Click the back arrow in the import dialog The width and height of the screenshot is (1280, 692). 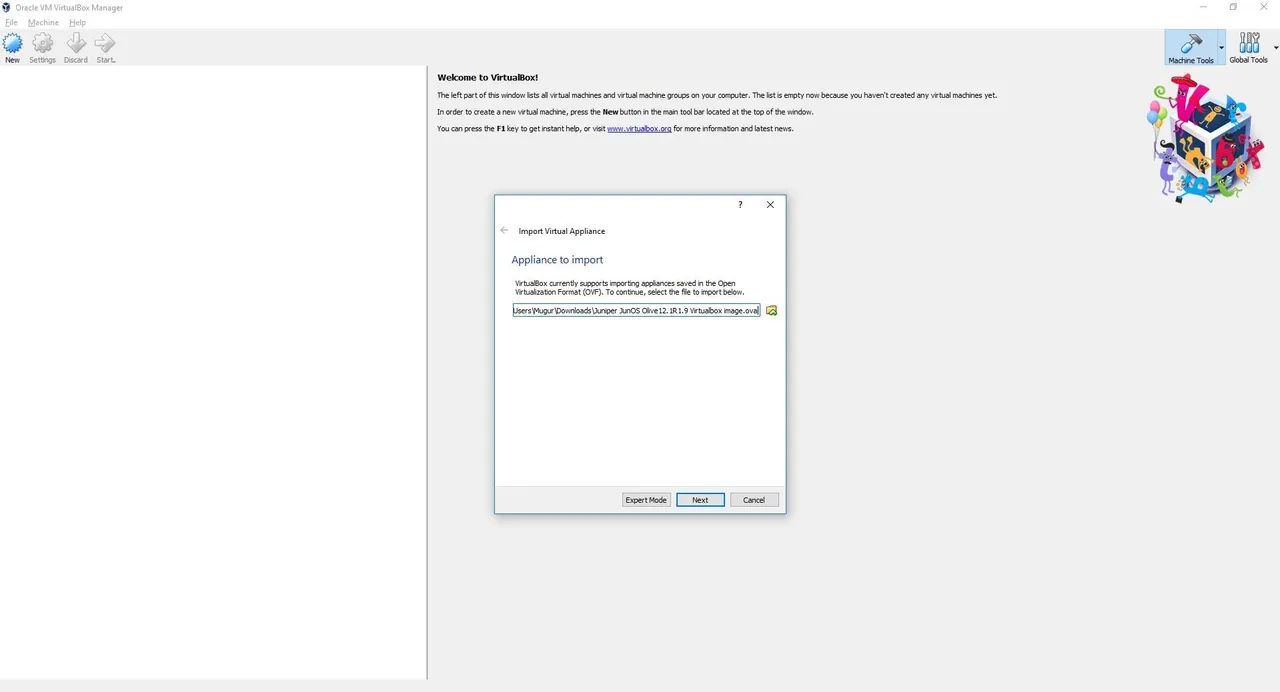click(504, 231)
